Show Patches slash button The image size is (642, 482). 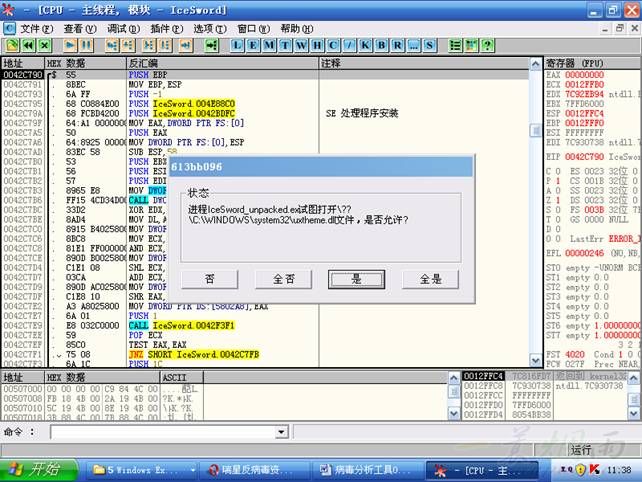click(349, 45)
